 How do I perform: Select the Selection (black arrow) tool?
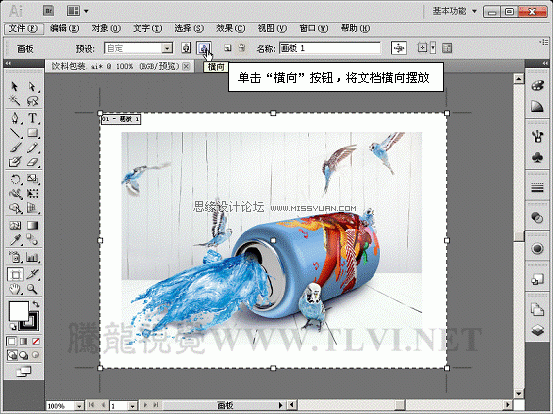[x=15, y=86]
